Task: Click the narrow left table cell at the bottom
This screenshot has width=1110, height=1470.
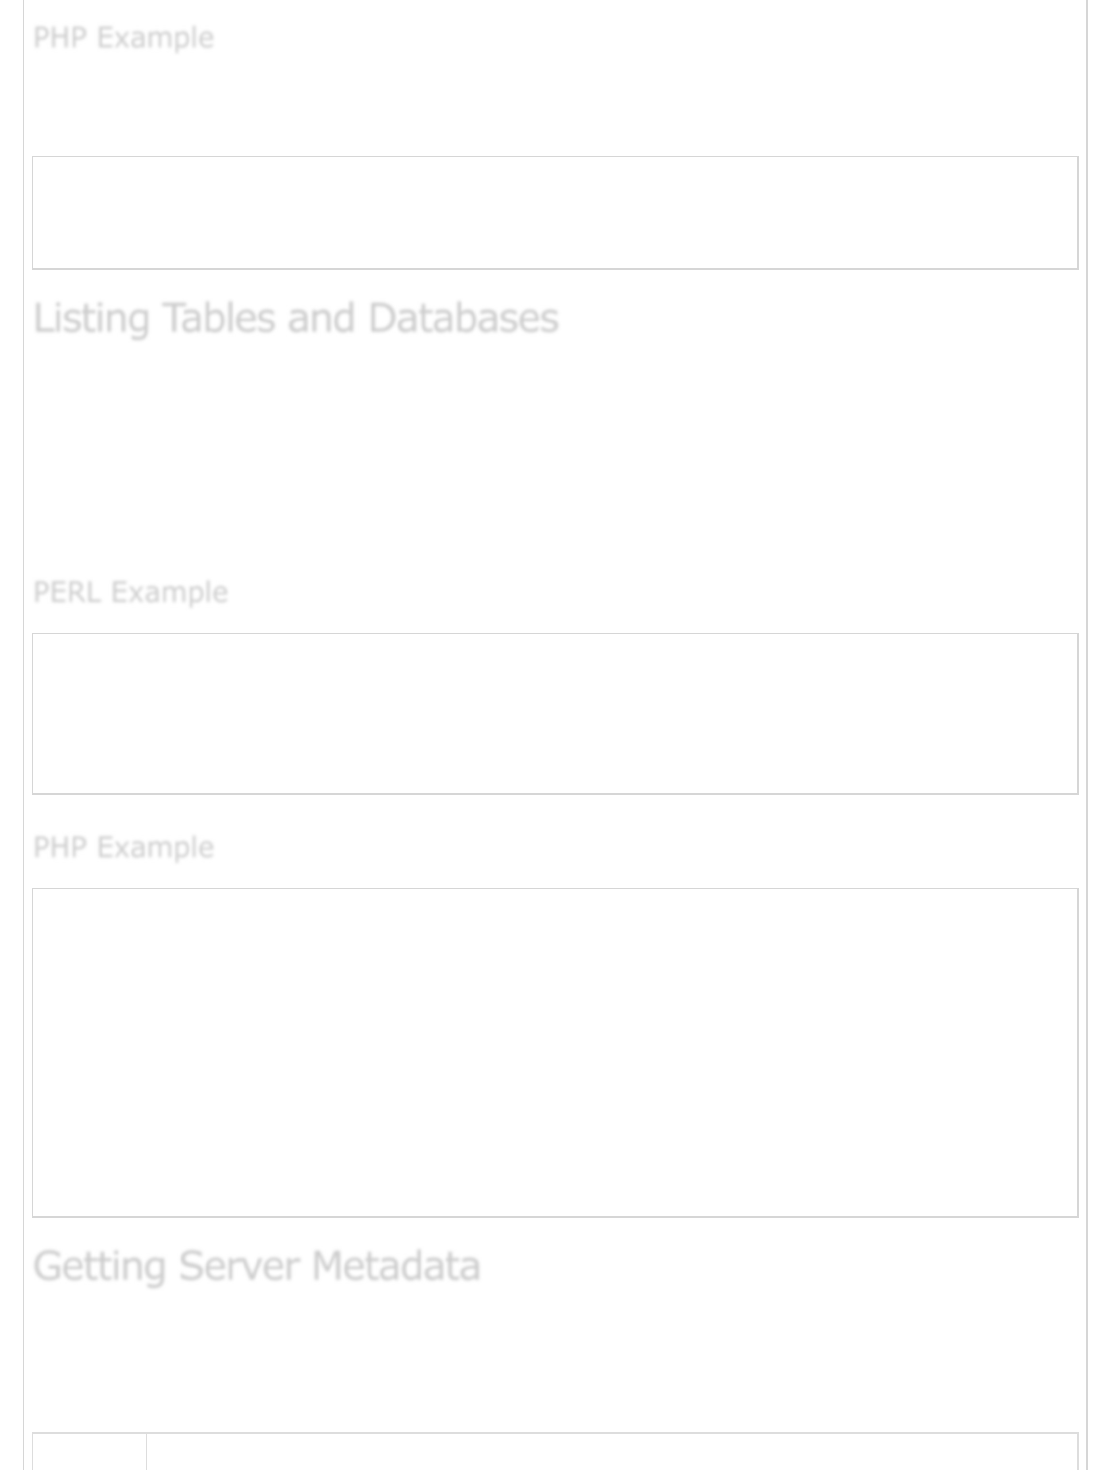Action: pyautogui.click(x=89, y=1451)
